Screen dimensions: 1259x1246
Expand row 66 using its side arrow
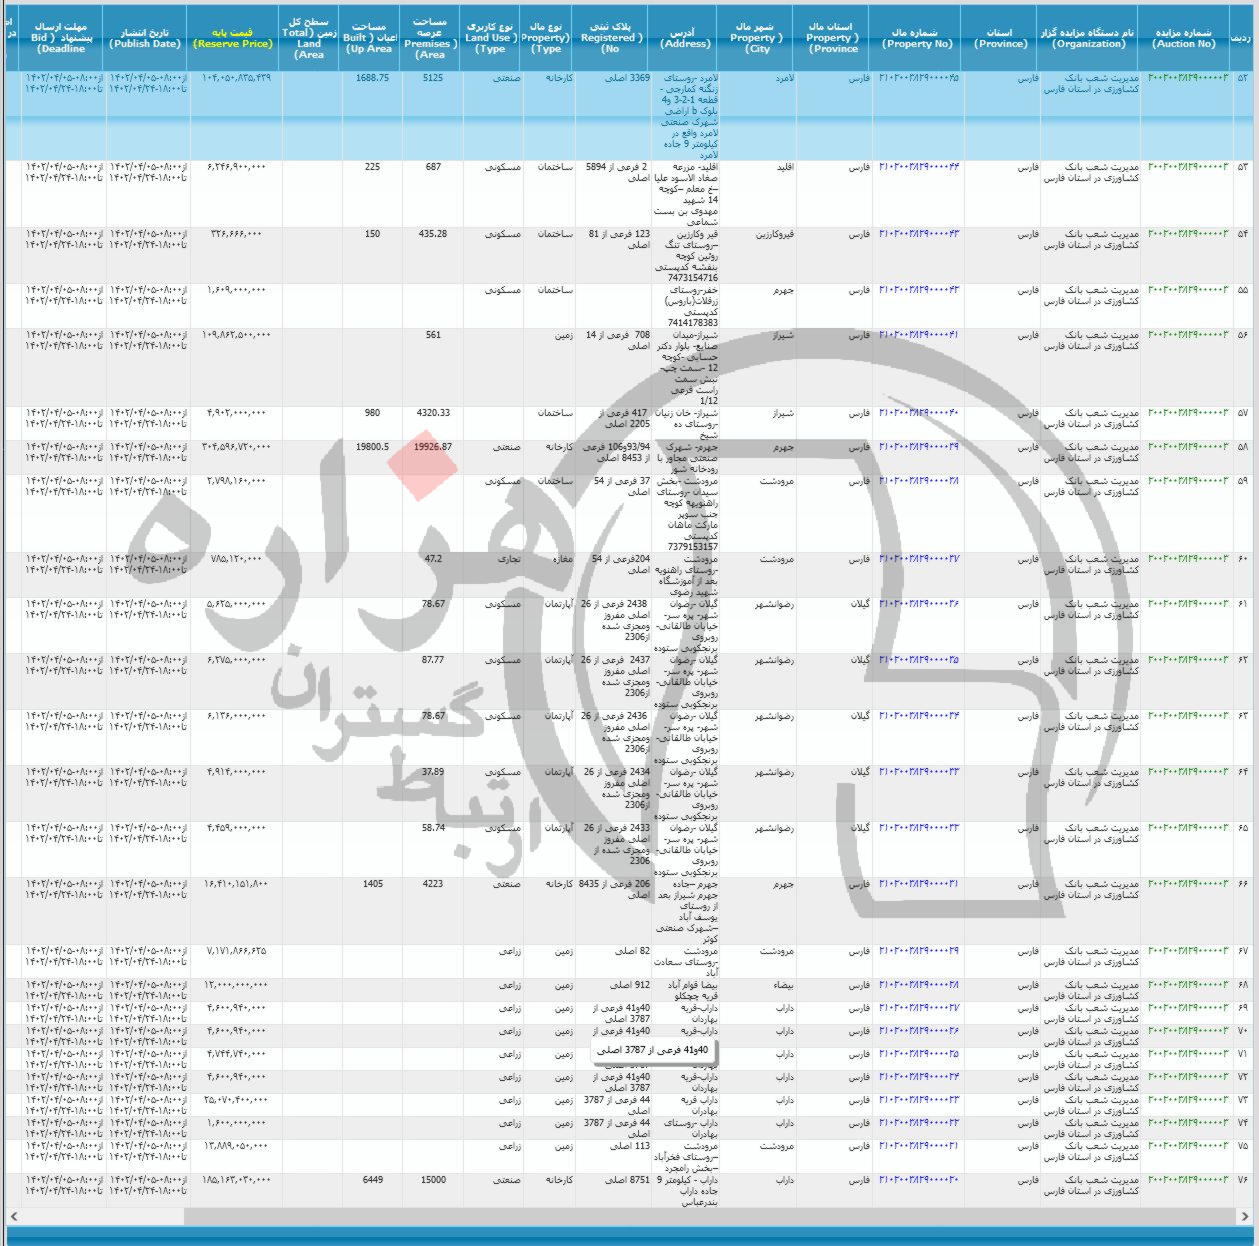click(x=1243, y=884)
